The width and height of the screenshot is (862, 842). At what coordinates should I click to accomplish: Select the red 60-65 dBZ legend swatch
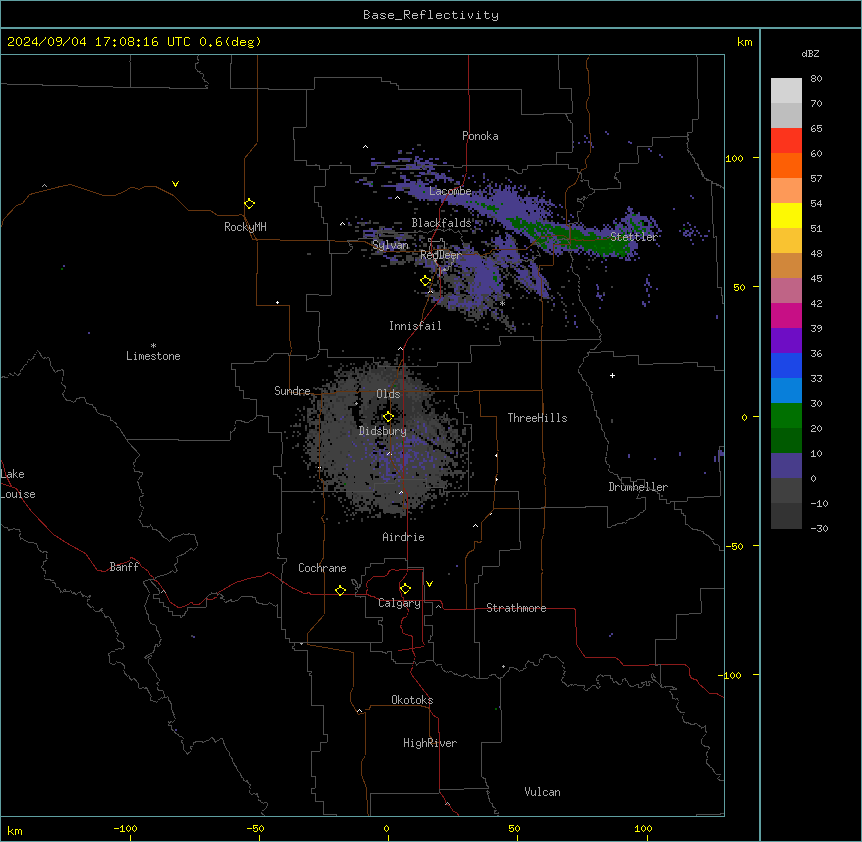pyautogui.click(x=786, y=140)
